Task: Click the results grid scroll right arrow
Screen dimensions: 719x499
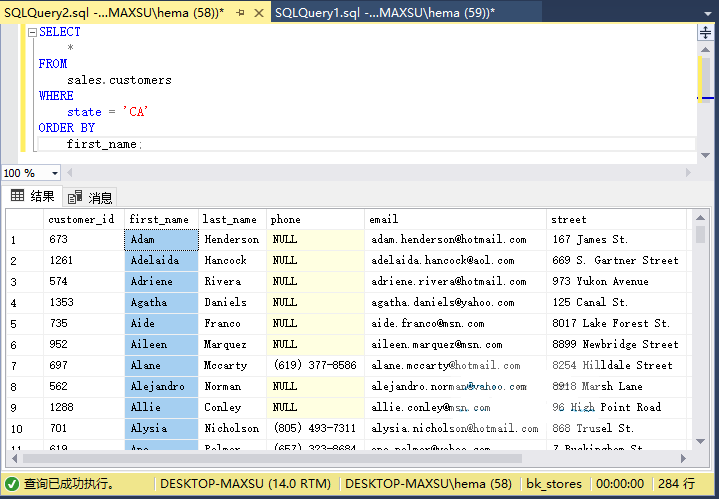Action: (x=683, y=458)
